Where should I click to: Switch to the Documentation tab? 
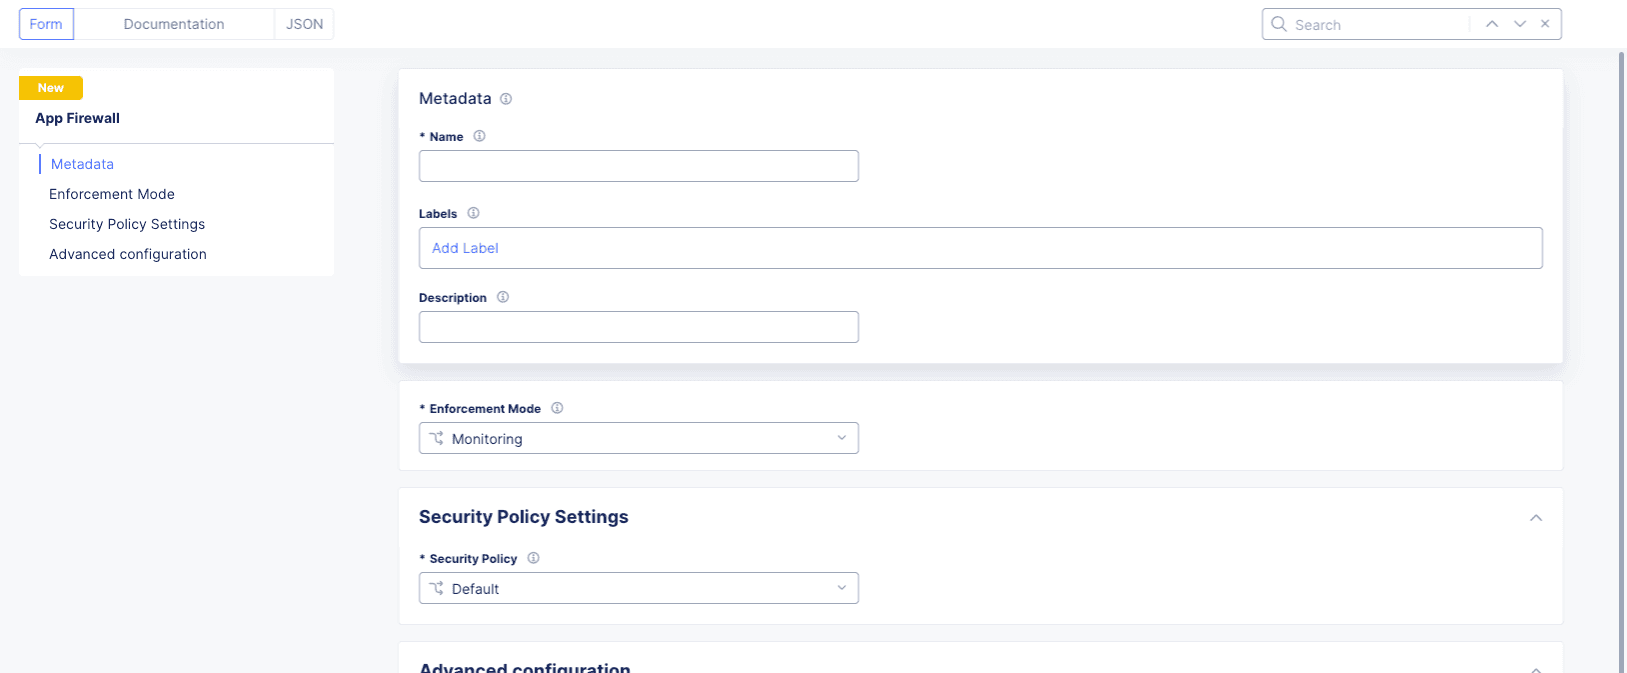pyautogui.click(x=174, y=24)
